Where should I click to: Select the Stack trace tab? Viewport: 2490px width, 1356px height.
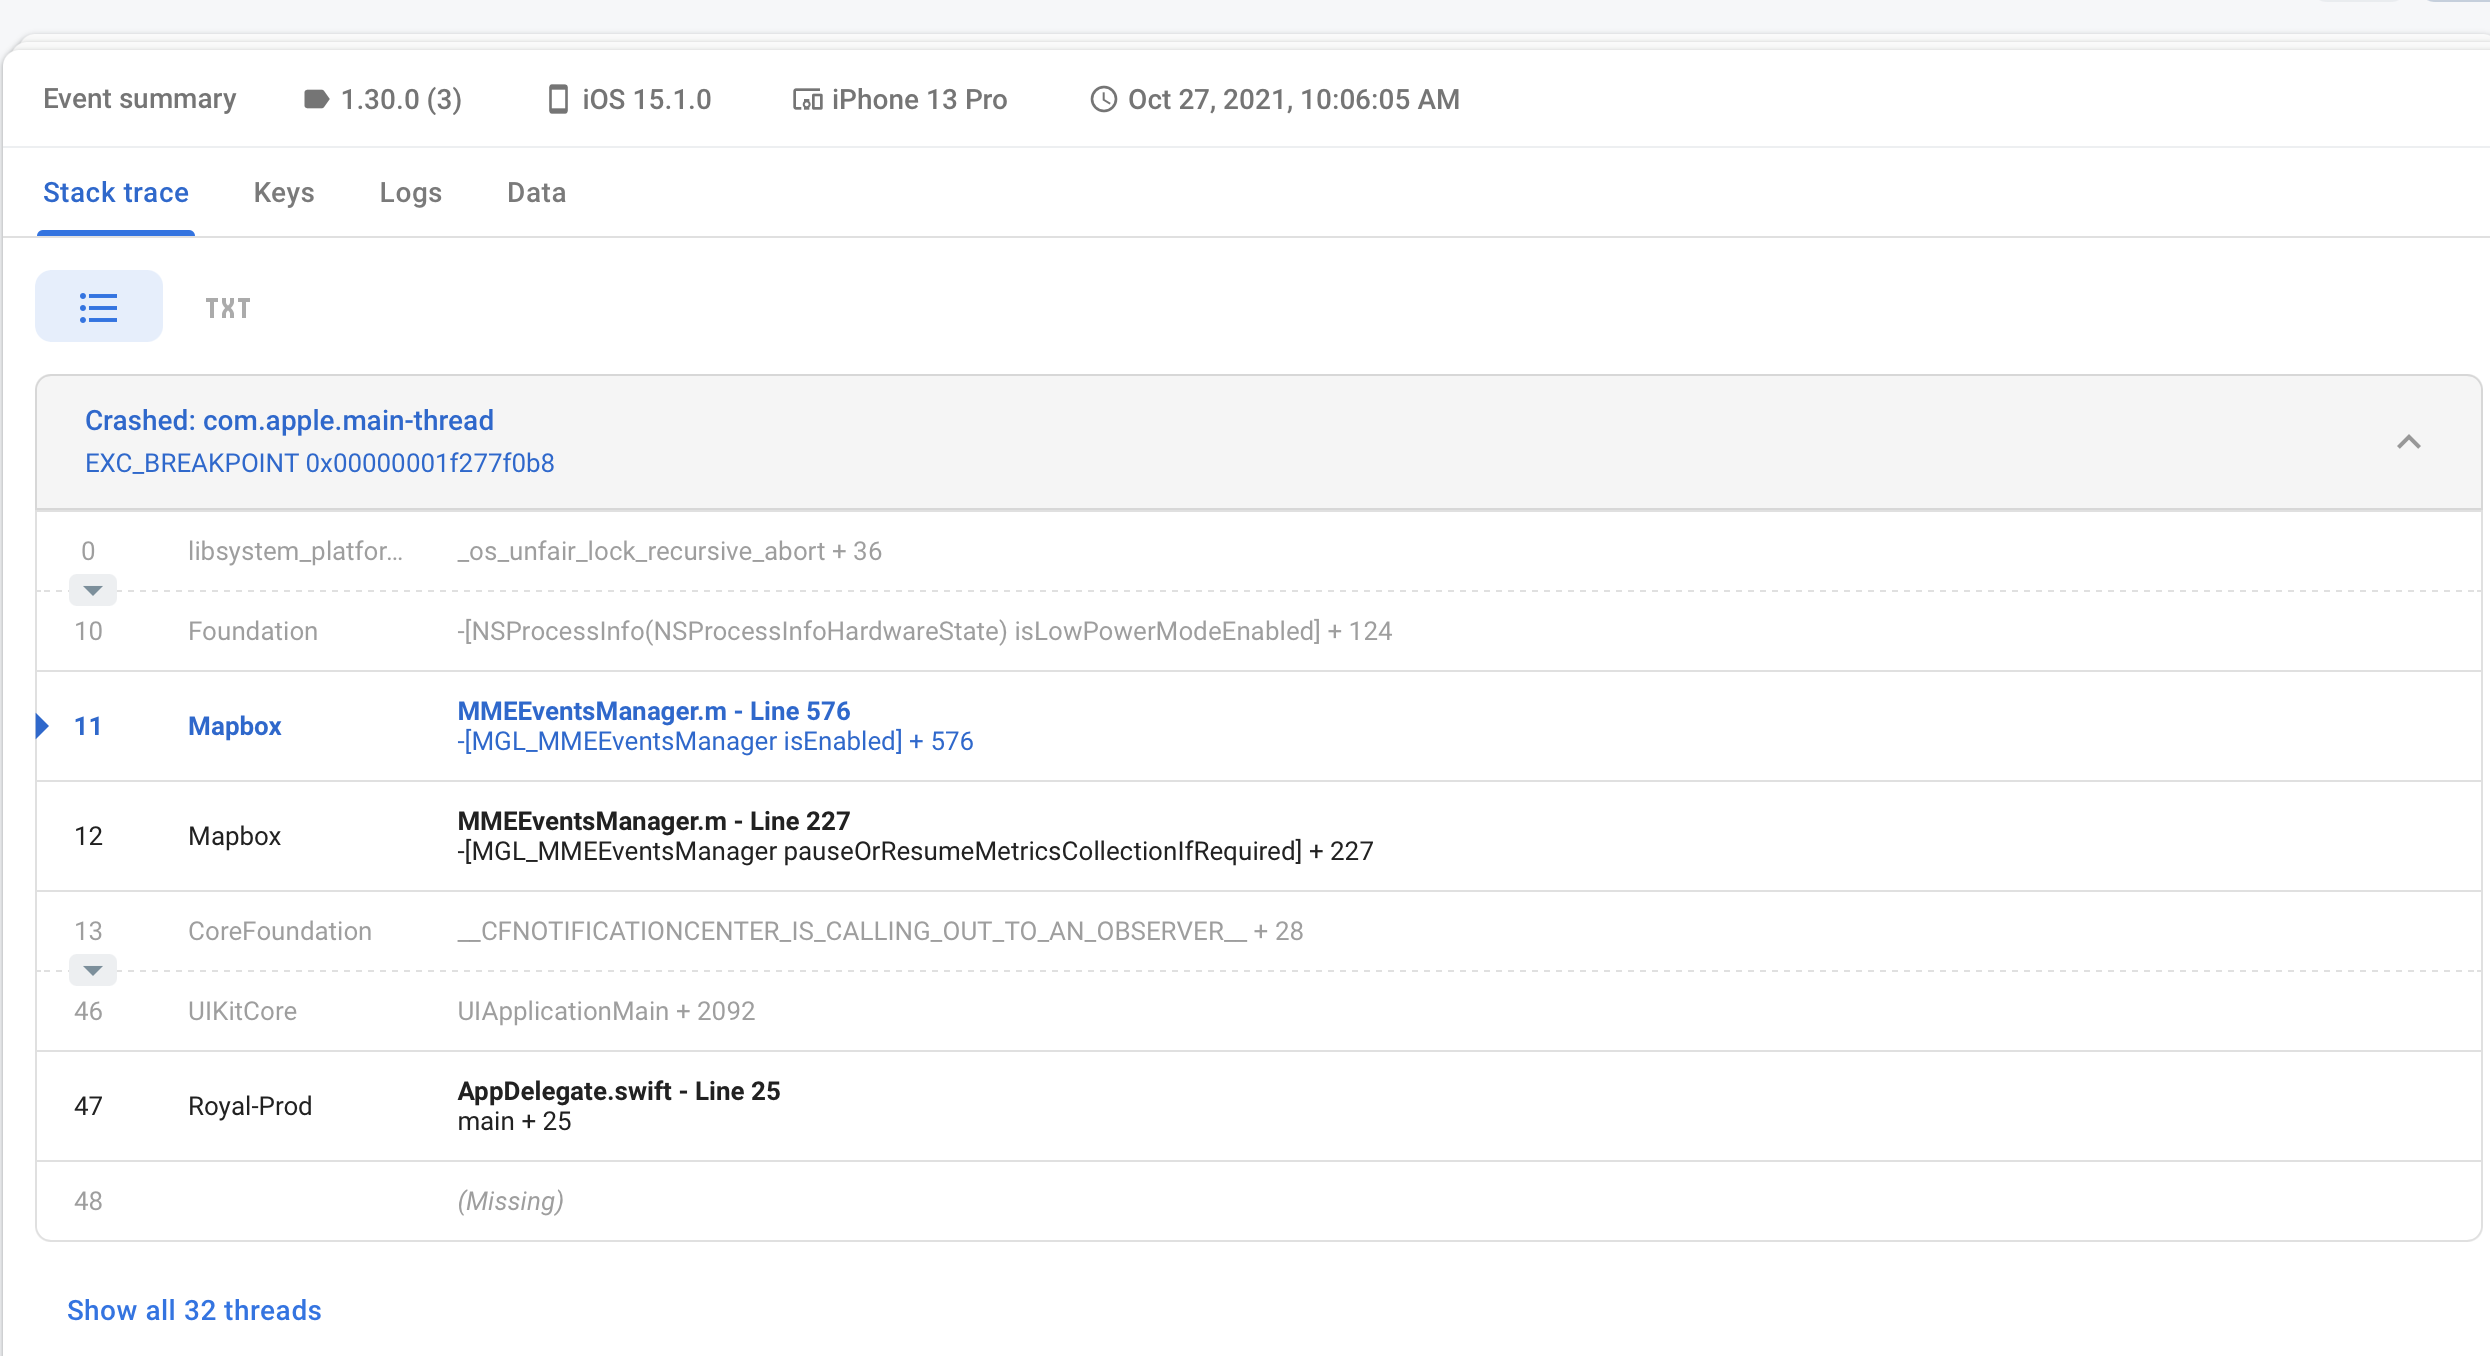[115, 192]
